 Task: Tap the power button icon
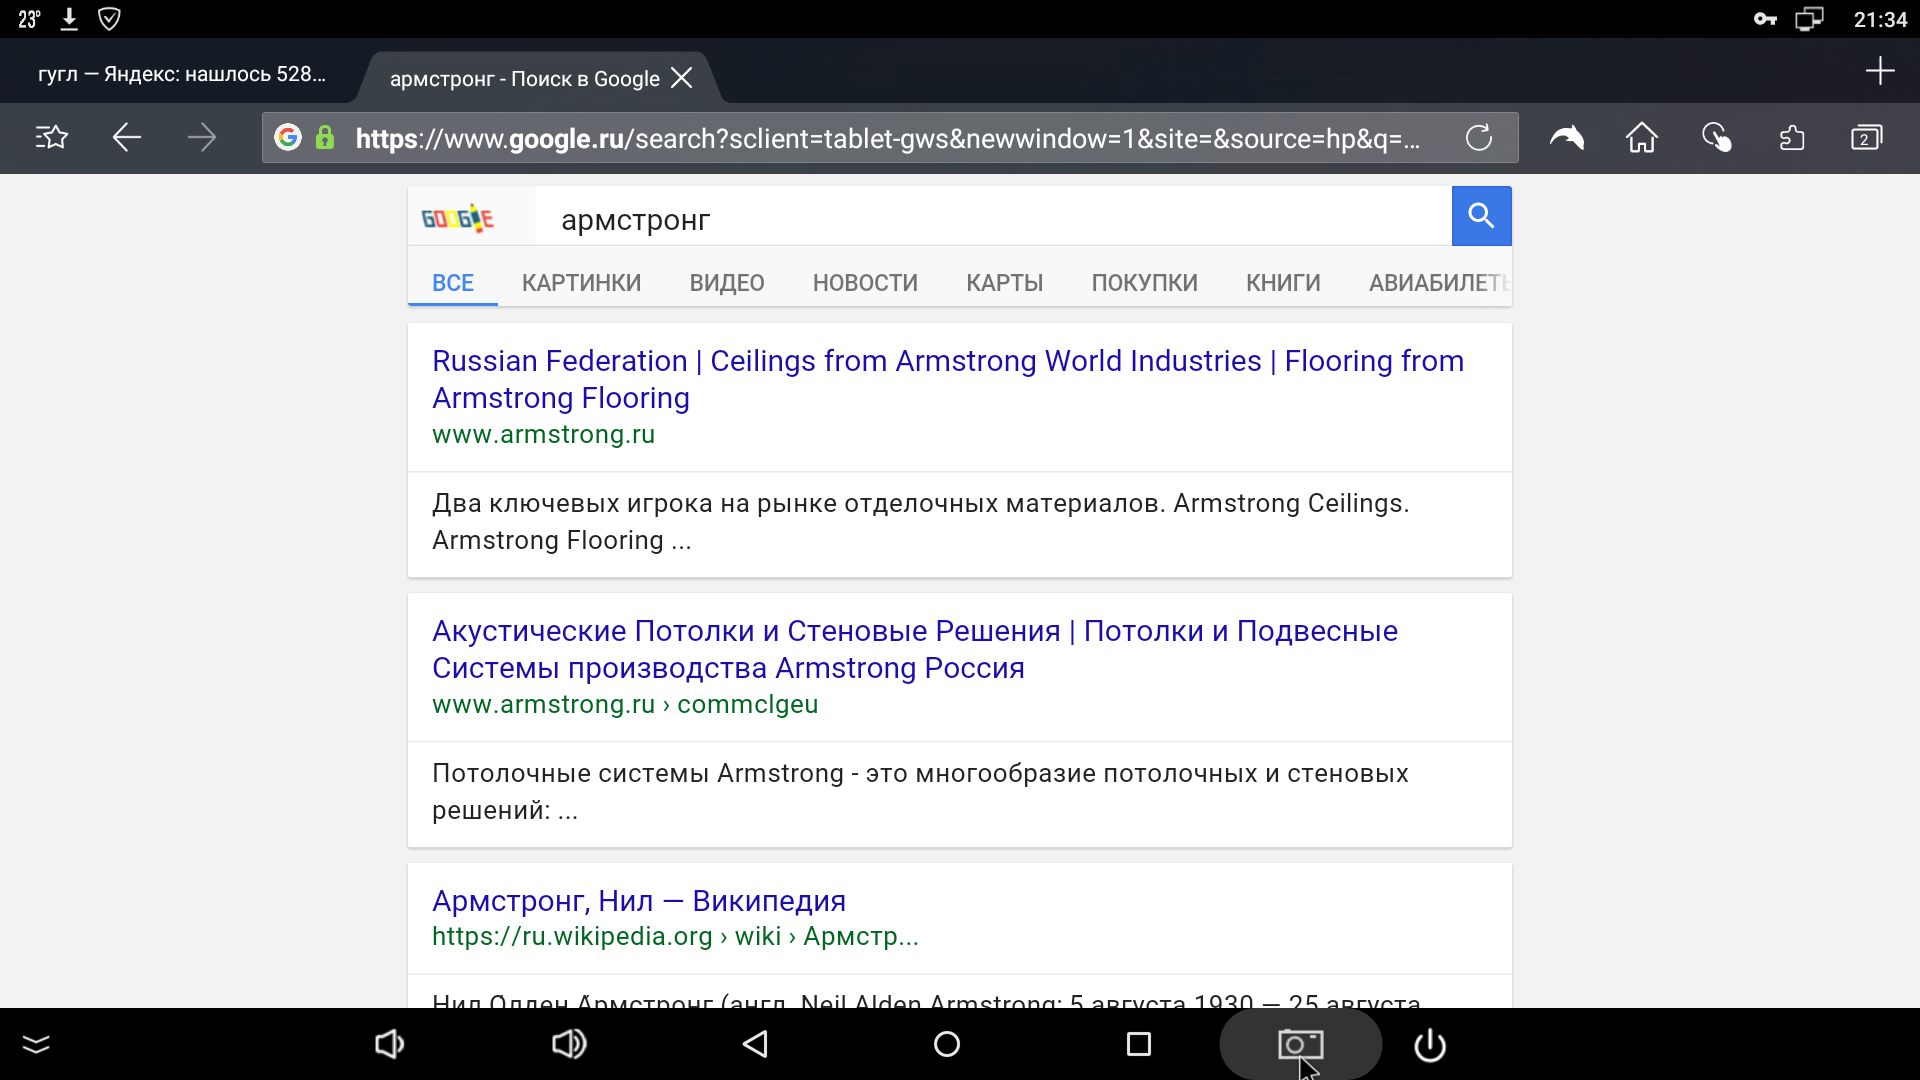(x=1430, y=1044)
